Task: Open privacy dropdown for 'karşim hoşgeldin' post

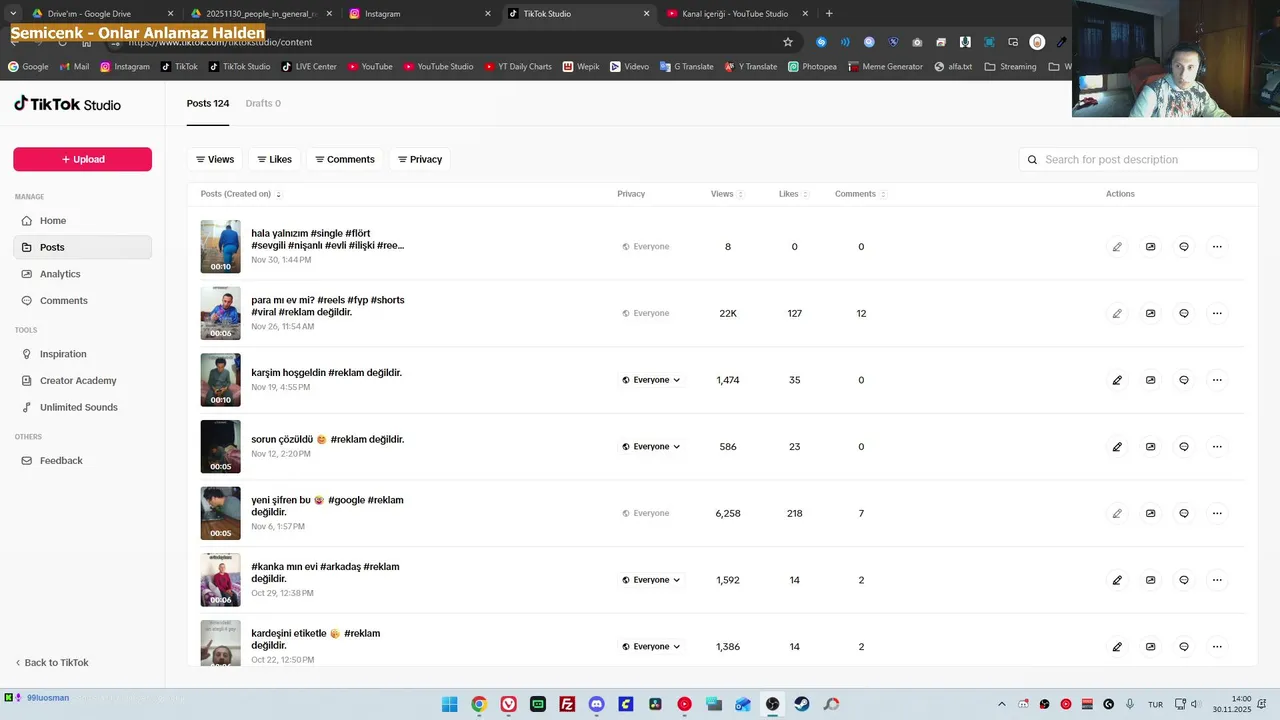Action: tap(651, 380)
